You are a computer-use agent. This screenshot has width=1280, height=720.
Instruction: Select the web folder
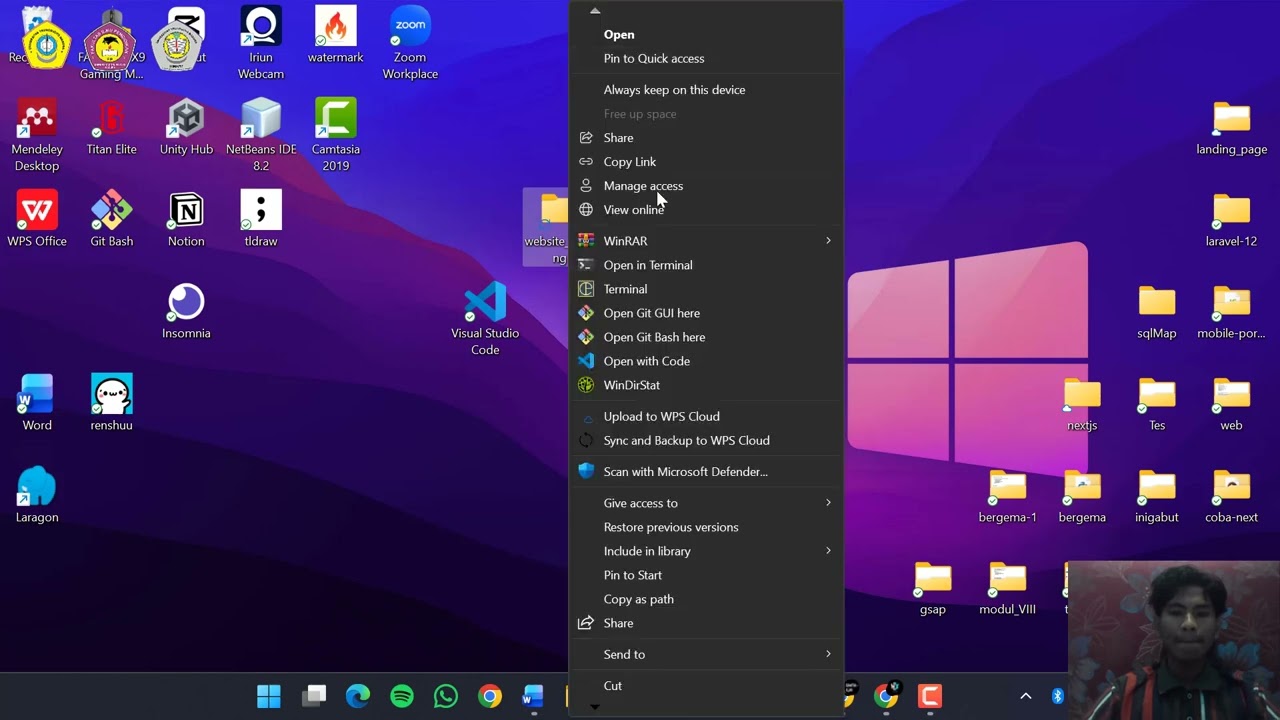[x=1231, y=403]
